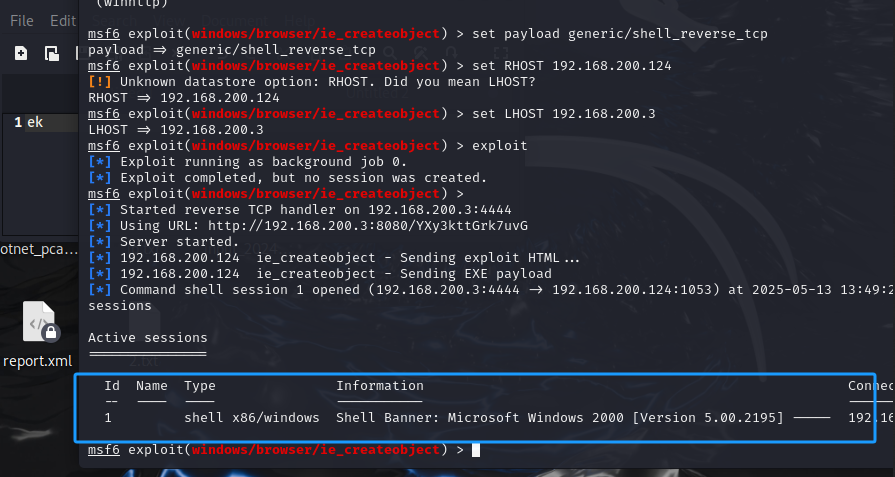Click the 'sessions' command text
This screenshot has height=477, width=895.
click(x=120, y=305)
